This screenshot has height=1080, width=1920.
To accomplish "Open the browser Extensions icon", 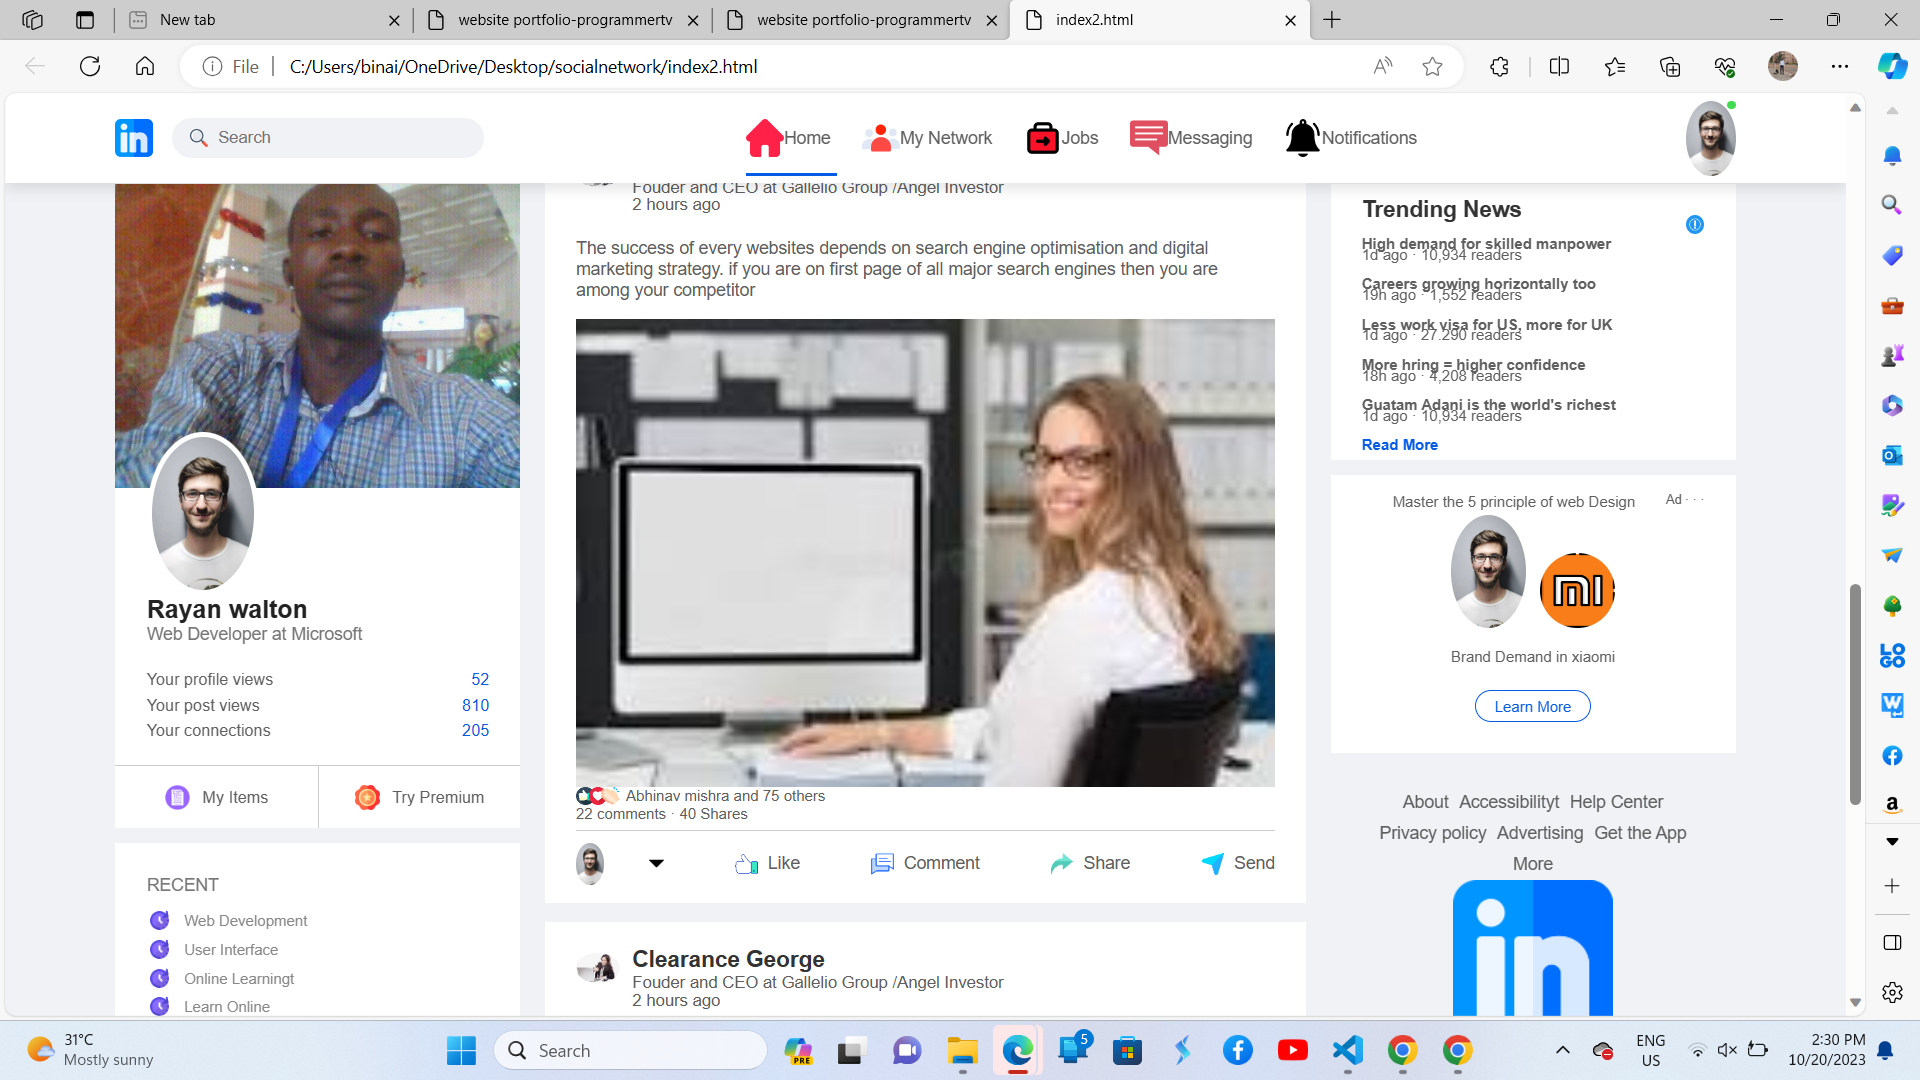I will (1499, 66).
